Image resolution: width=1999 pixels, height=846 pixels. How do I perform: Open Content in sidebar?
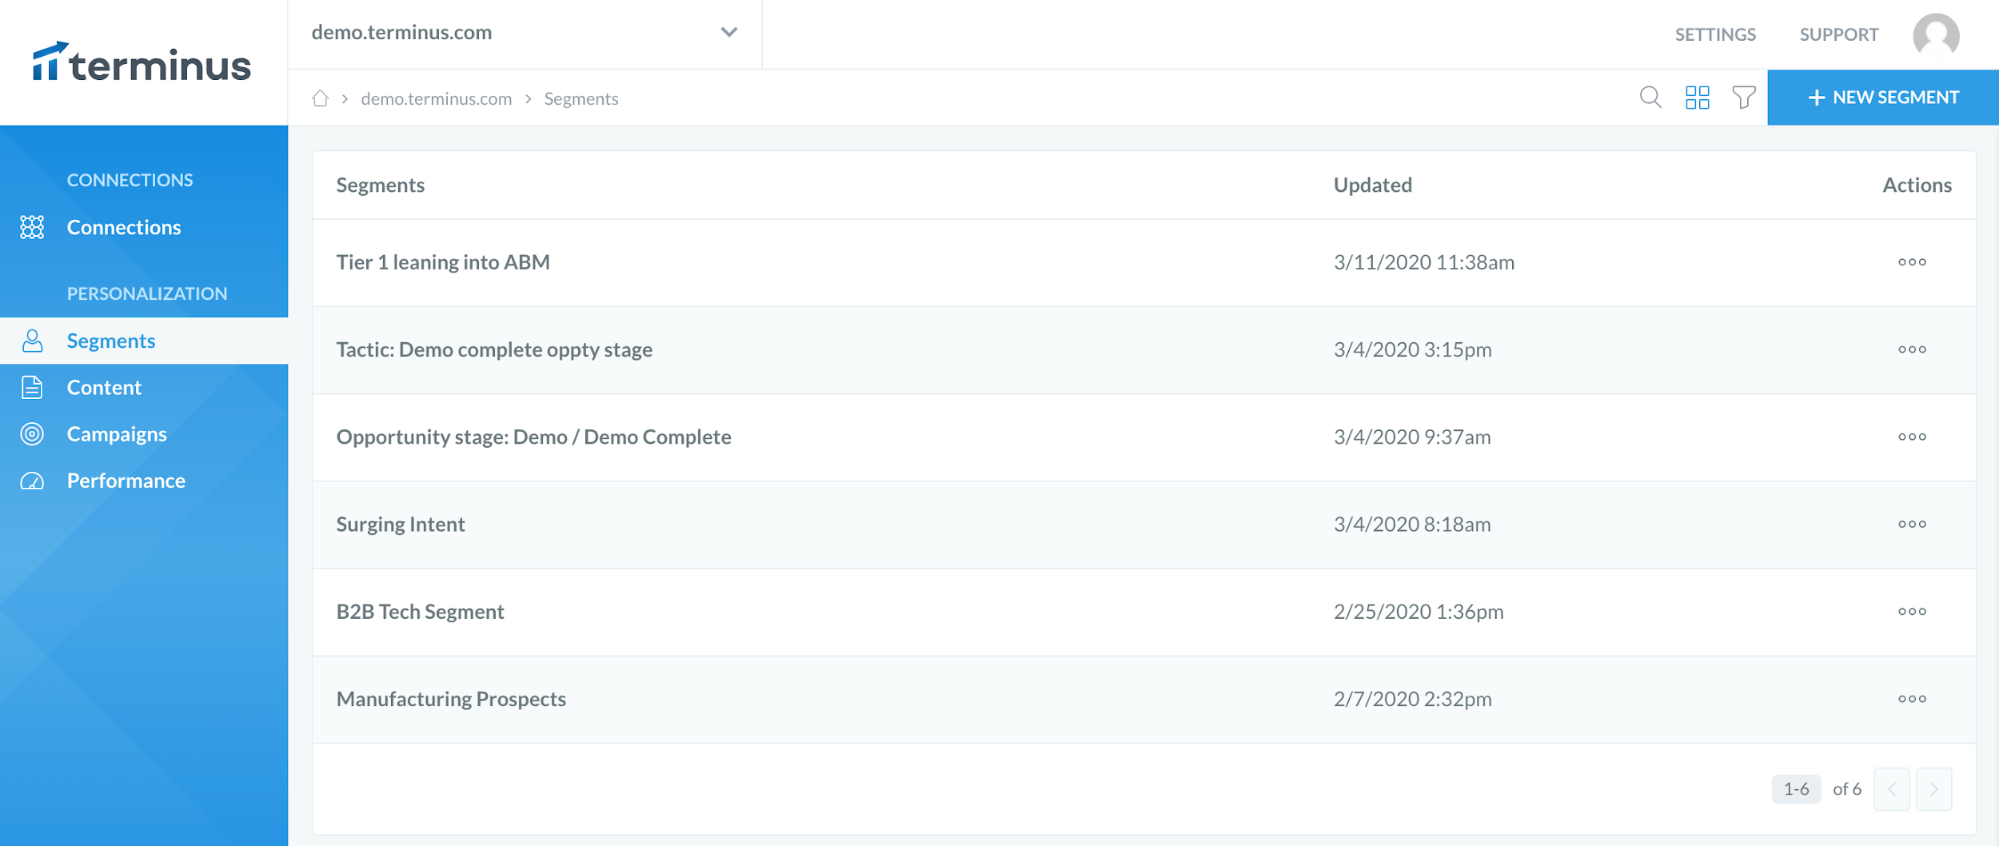[x=104, y=387]
